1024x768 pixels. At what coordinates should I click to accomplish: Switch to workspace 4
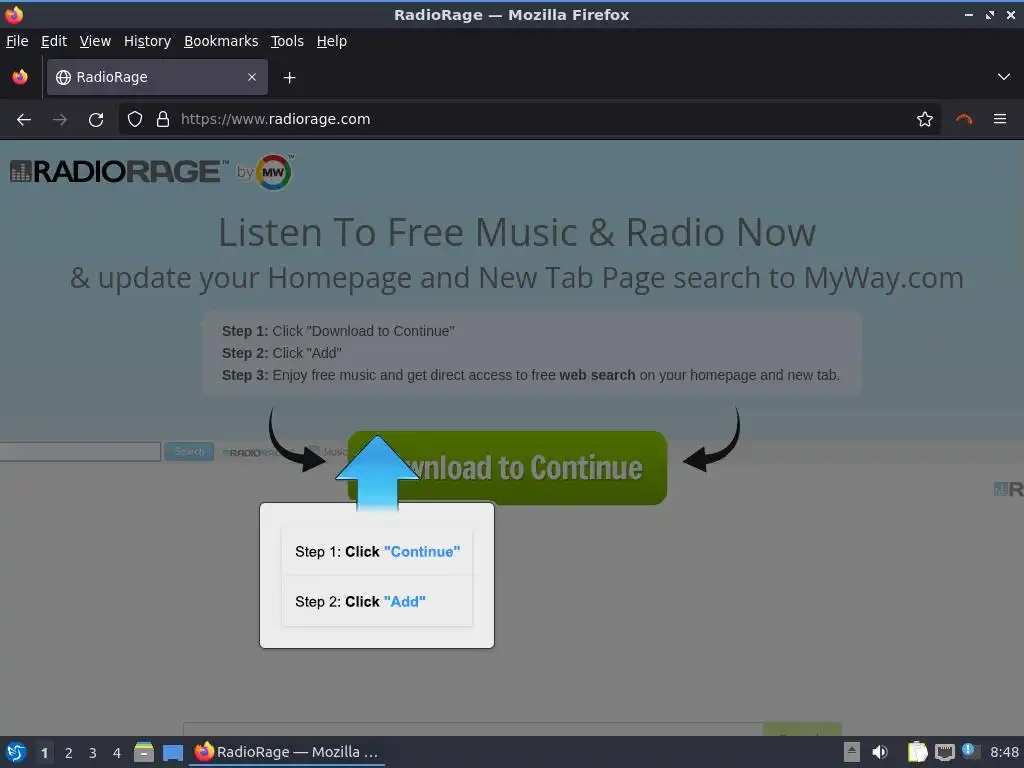click(117, 753)
